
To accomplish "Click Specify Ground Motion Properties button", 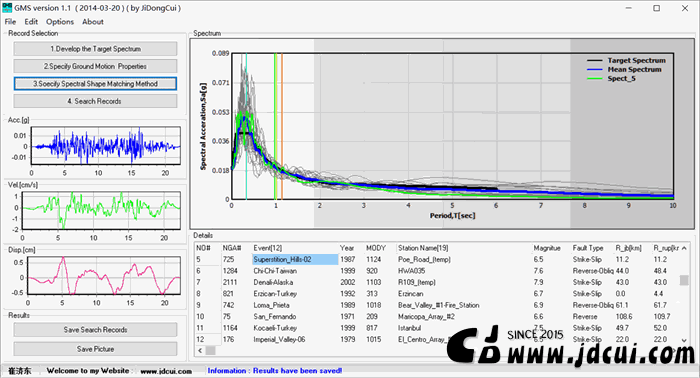I will [95, 66].
